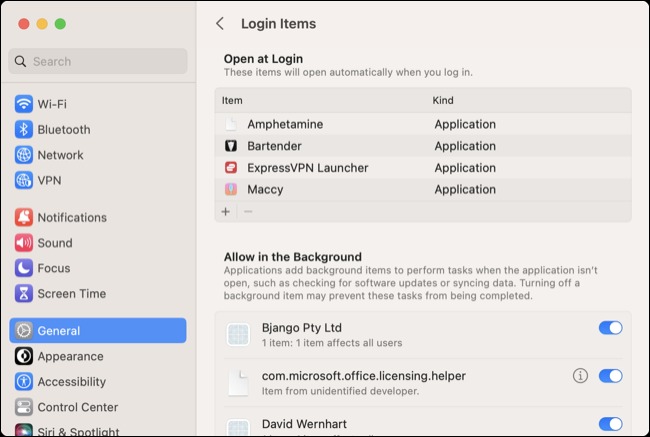
Task: Click the VPN sidebar icon
Action: [x=24, y=180]
